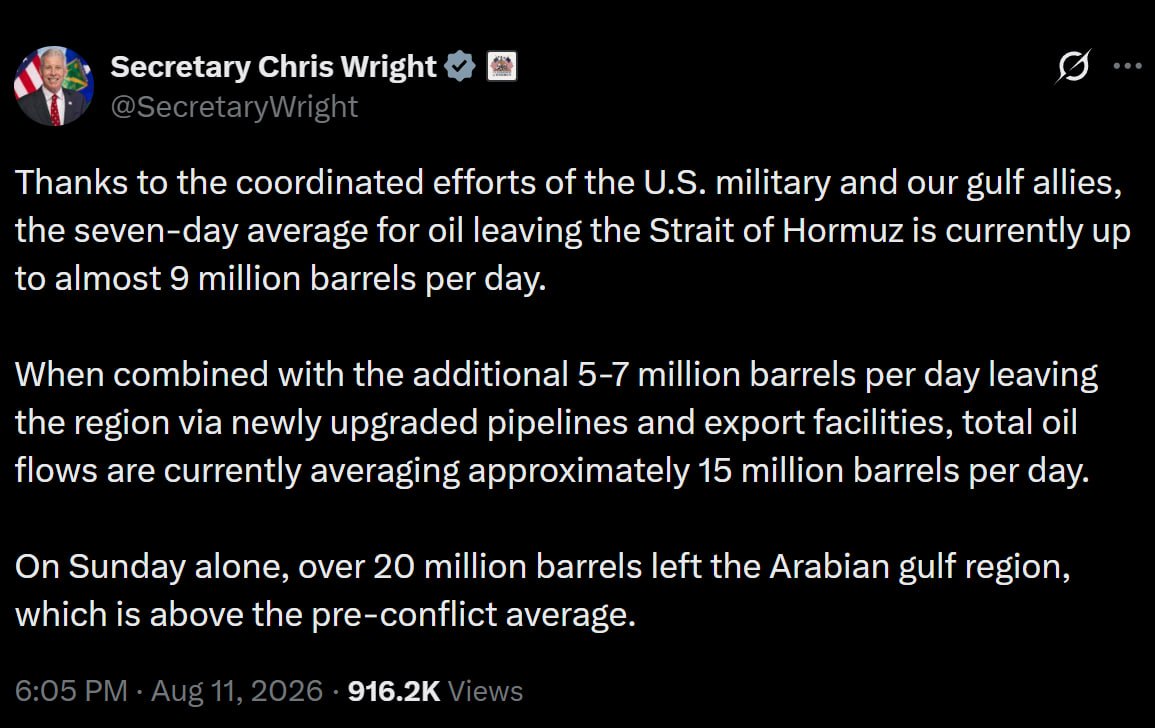Open the 916.2K view count

pyautogui.click(x=394, y=691)
